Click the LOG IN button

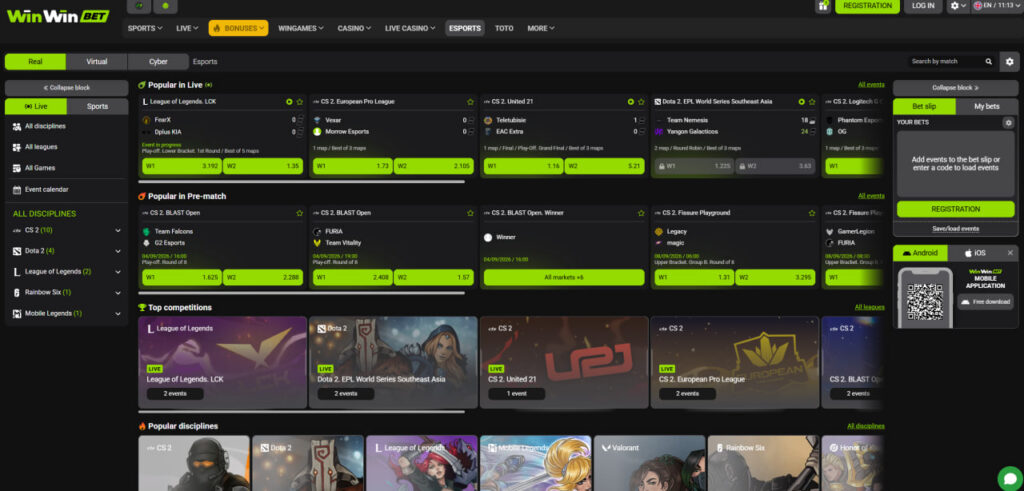coord(923,6)
